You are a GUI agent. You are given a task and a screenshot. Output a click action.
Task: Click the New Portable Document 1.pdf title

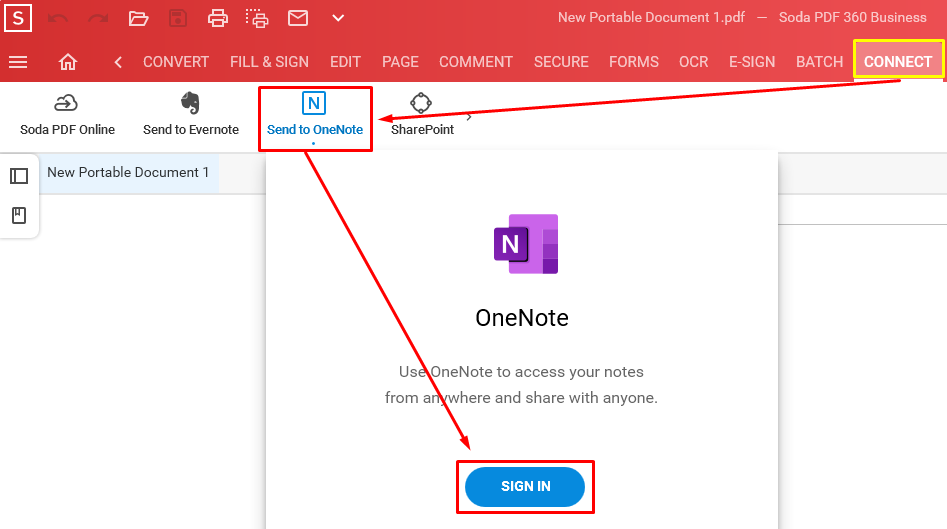651,18
